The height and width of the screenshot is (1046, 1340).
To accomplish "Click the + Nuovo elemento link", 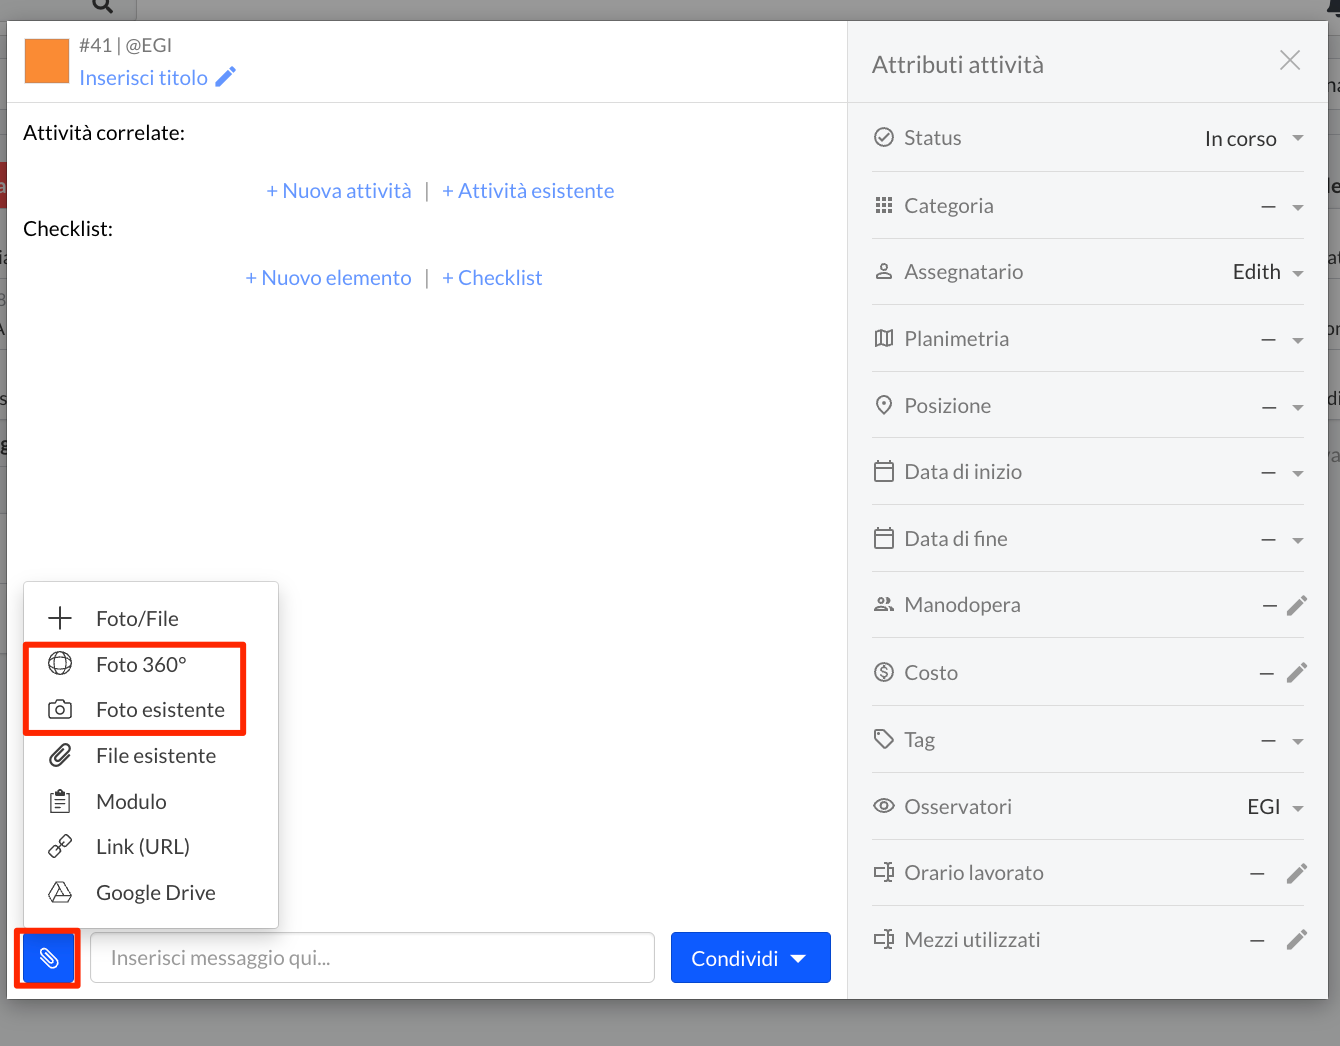I will pyautogui.click(x=328, y=278).
